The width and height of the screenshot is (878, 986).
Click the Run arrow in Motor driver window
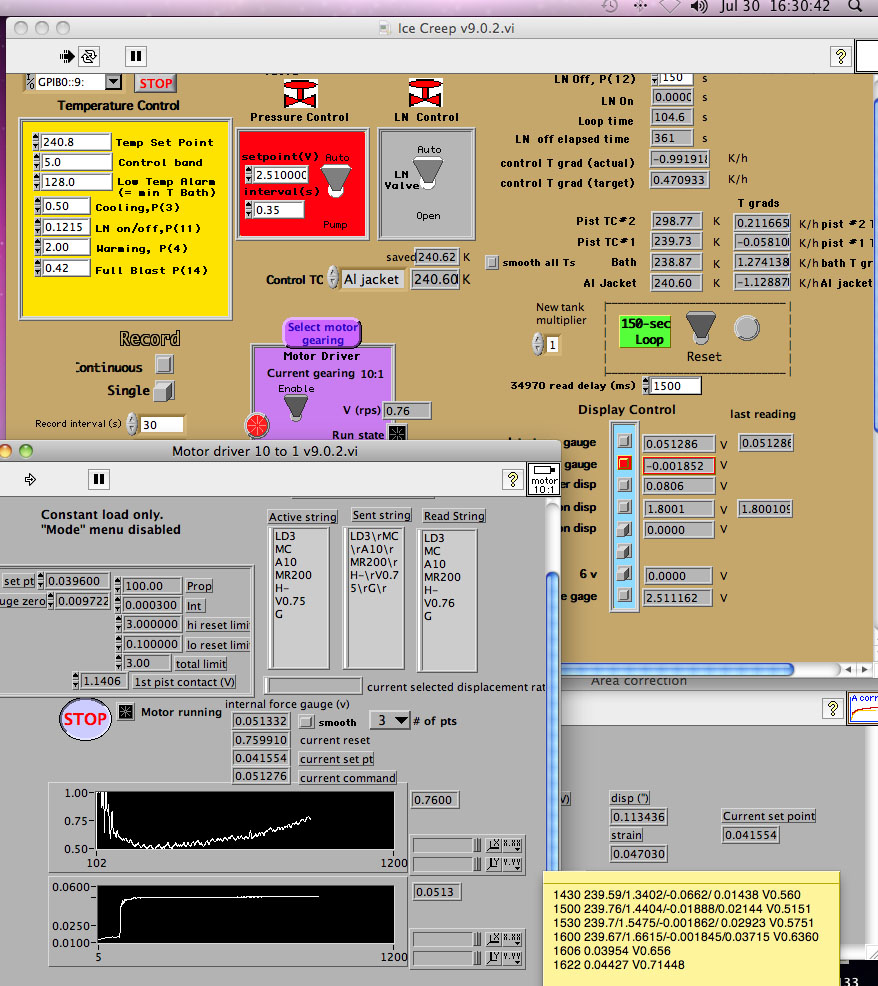pyautogui.click(x=29, y=479)
